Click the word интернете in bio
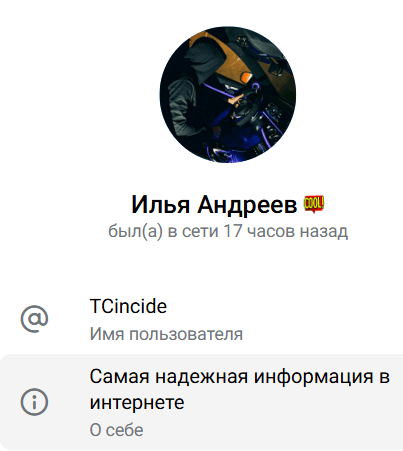The width and height of the screenshot is (403, 451). point(137,403)
